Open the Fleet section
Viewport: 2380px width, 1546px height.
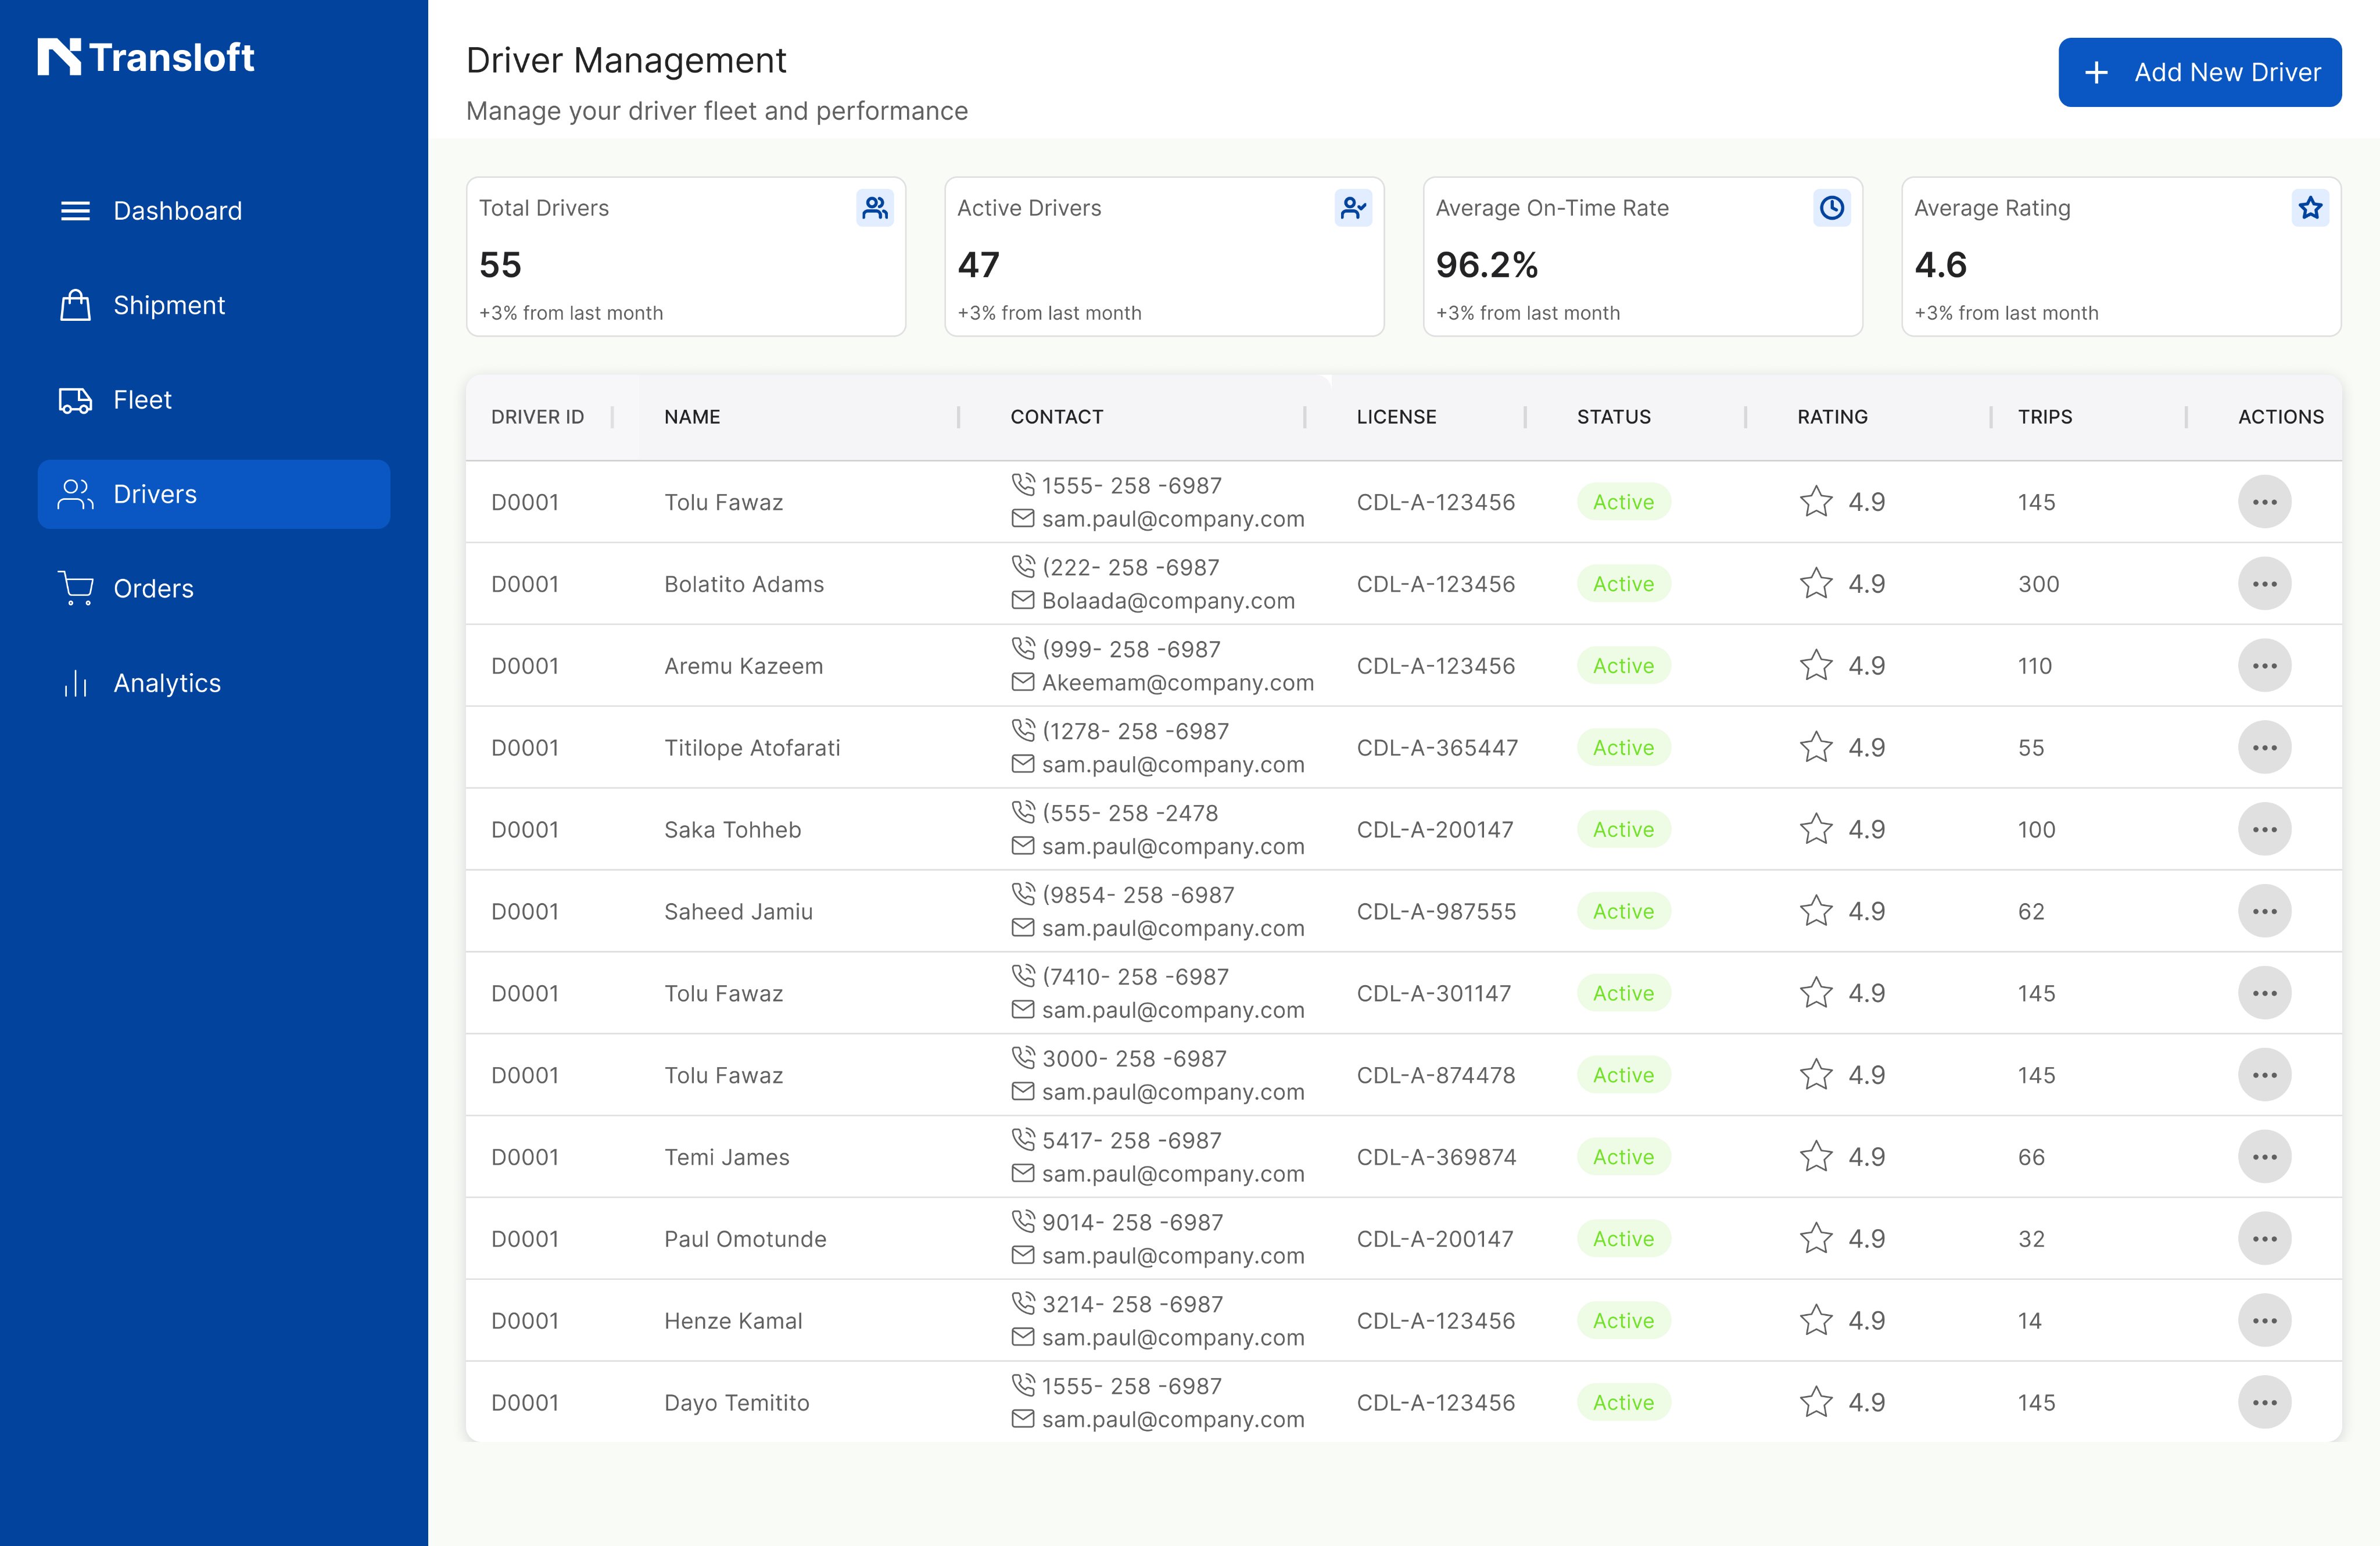point(142,400)
